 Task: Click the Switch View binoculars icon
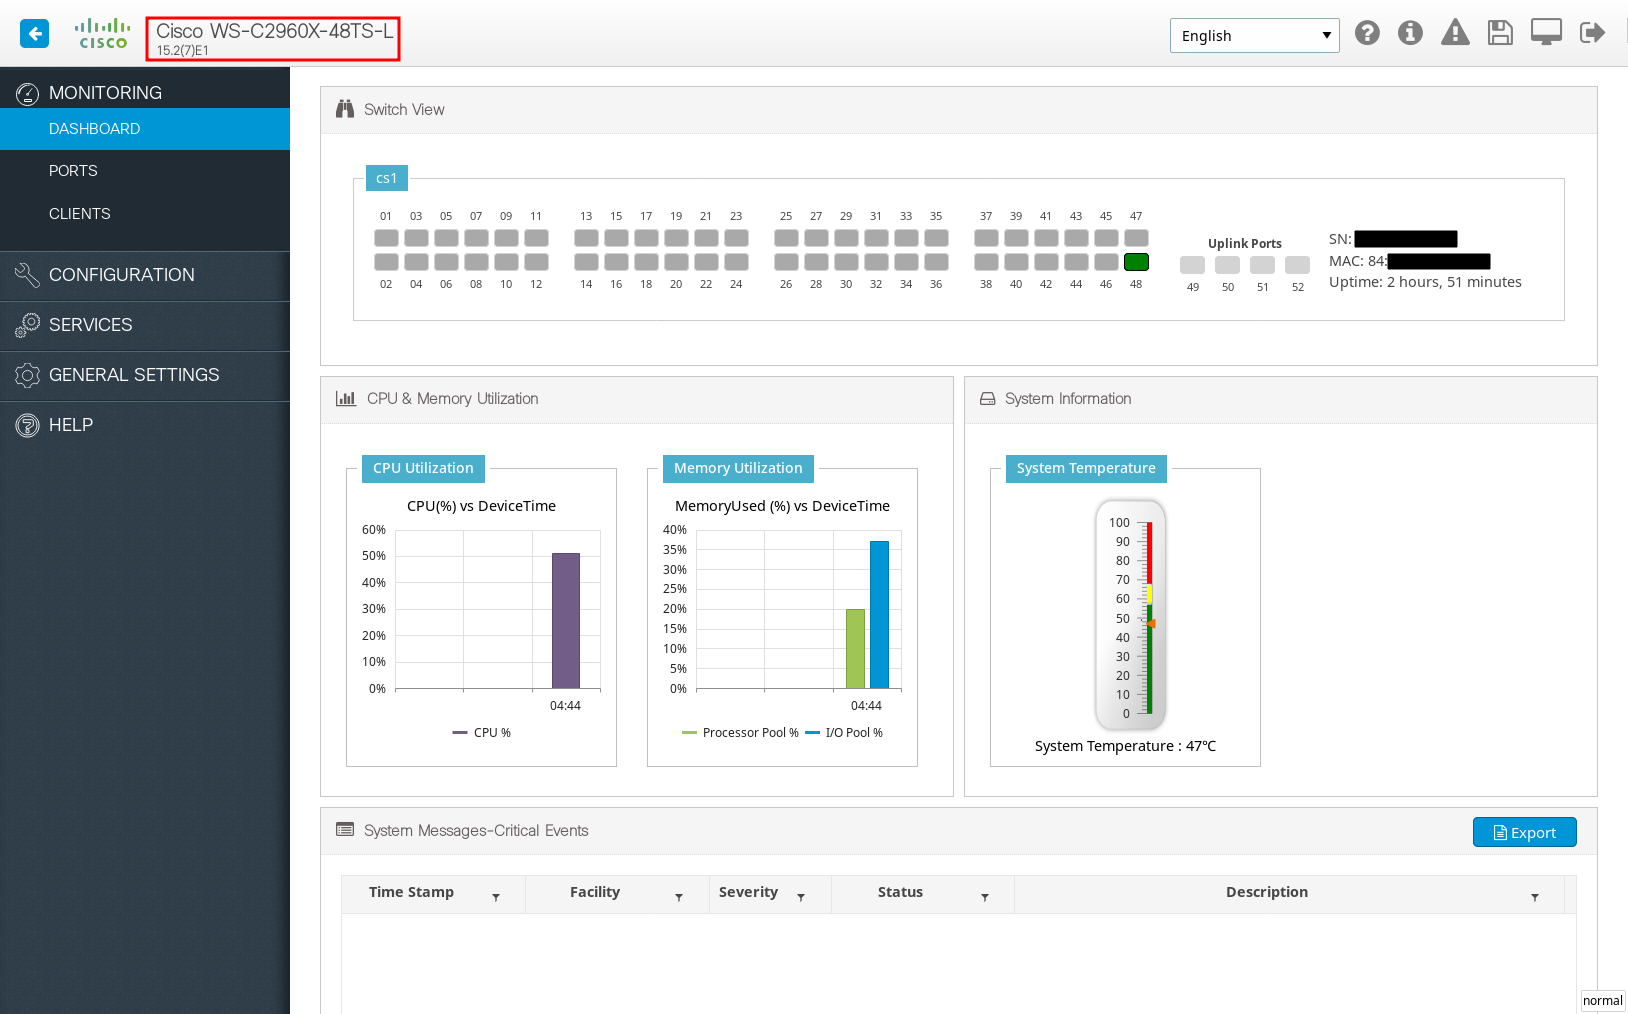coord(345,109)
